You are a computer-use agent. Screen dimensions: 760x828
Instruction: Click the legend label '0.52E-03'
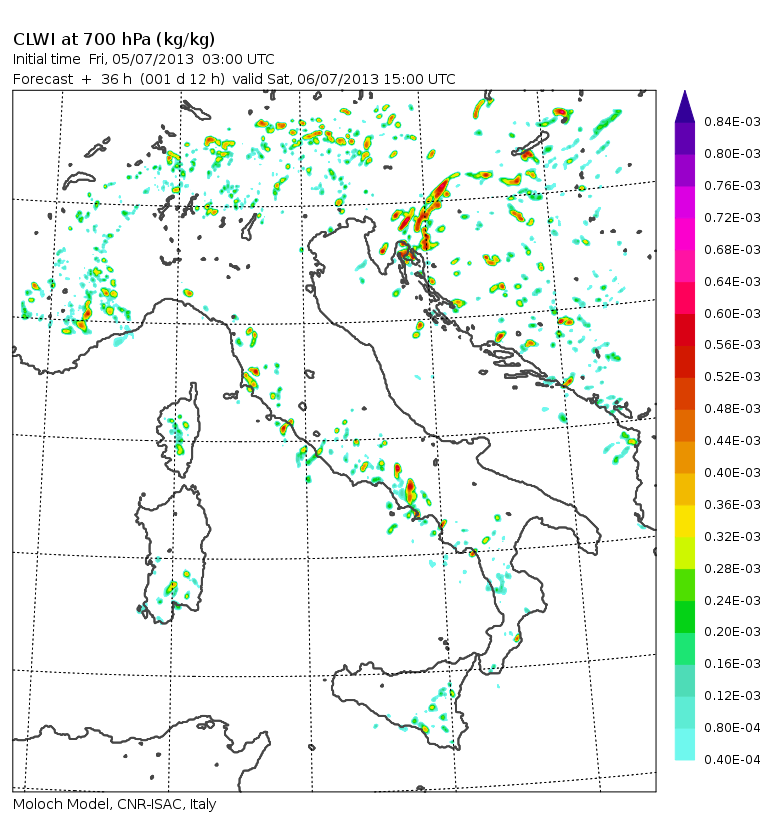pos(732,377)
